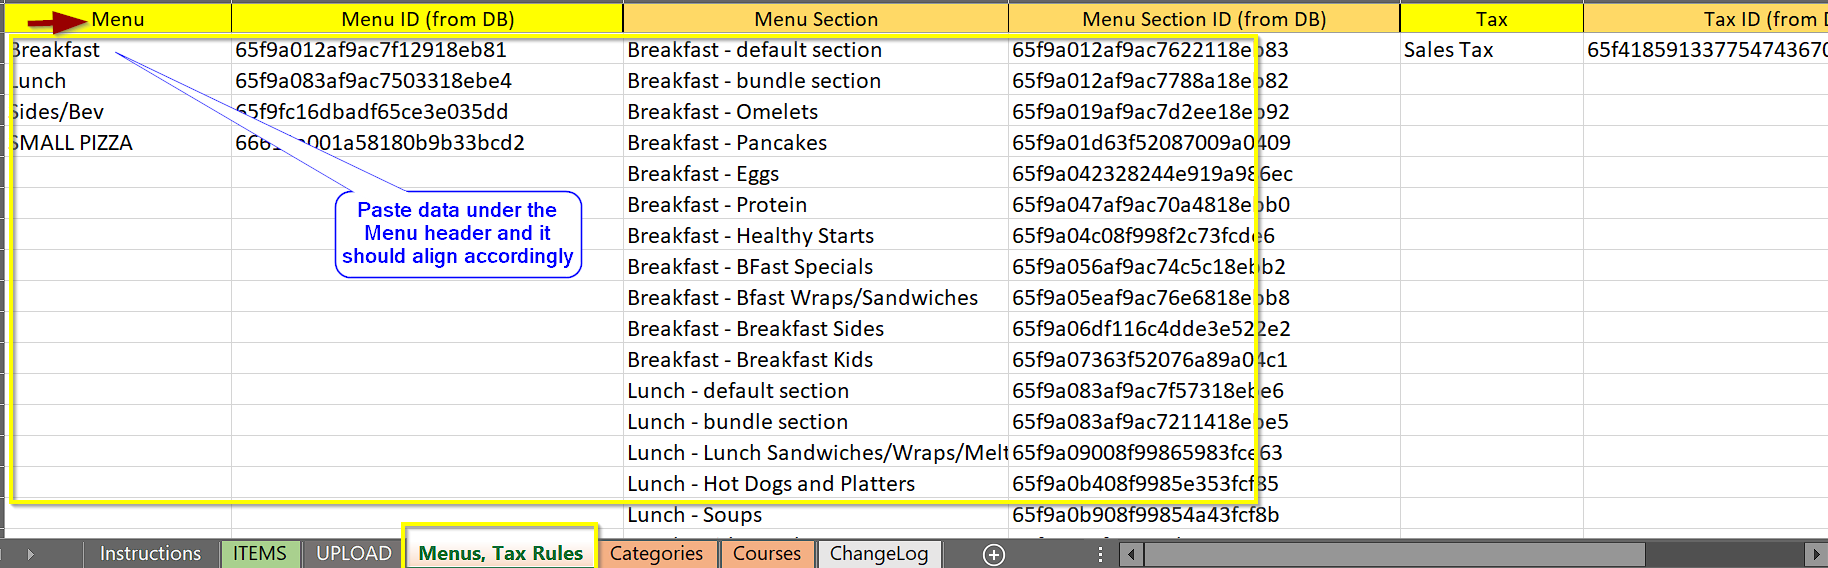Switch to the Categories sheet tab
Image resolution: width=1828 pixels, height=568 pixels.
[x=657, y=554]
